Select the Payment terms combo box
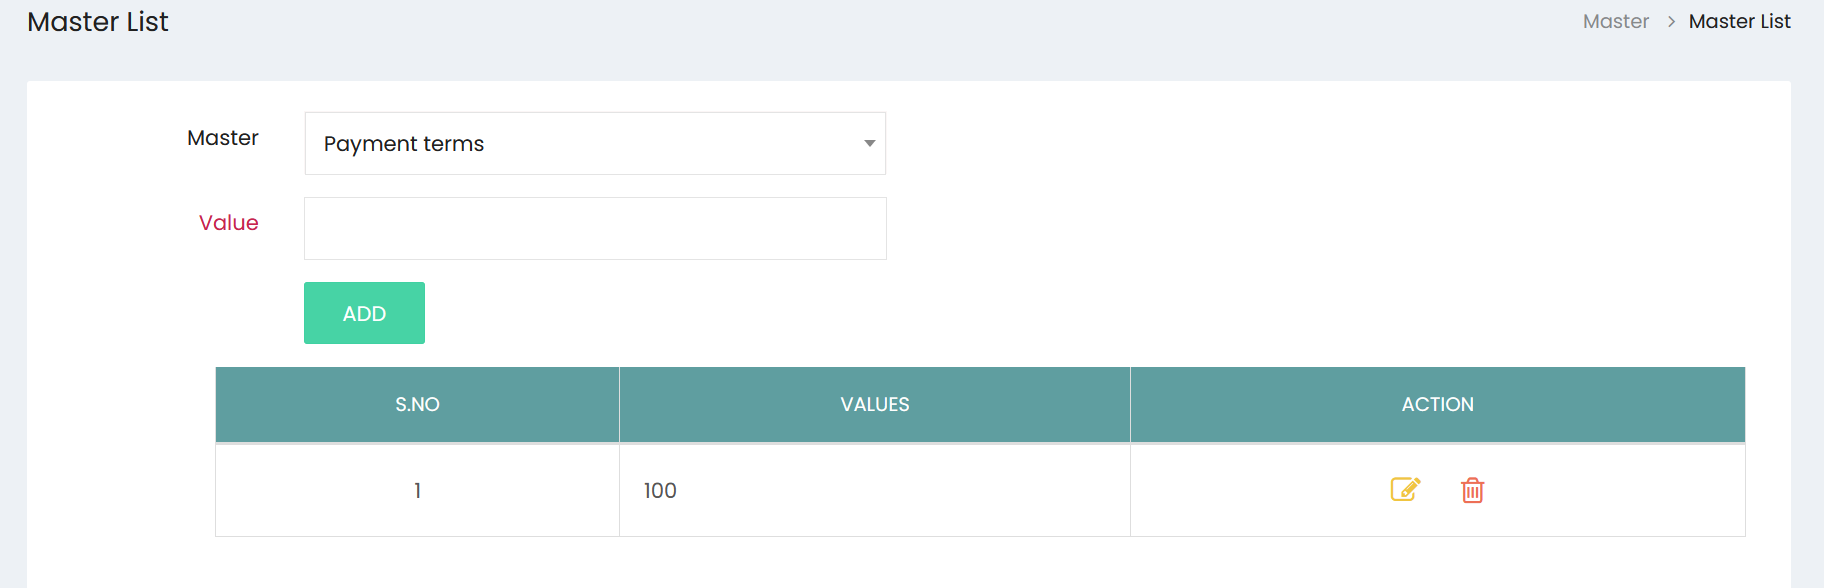Screen dimensions: 1824x588 coord(595,144)
